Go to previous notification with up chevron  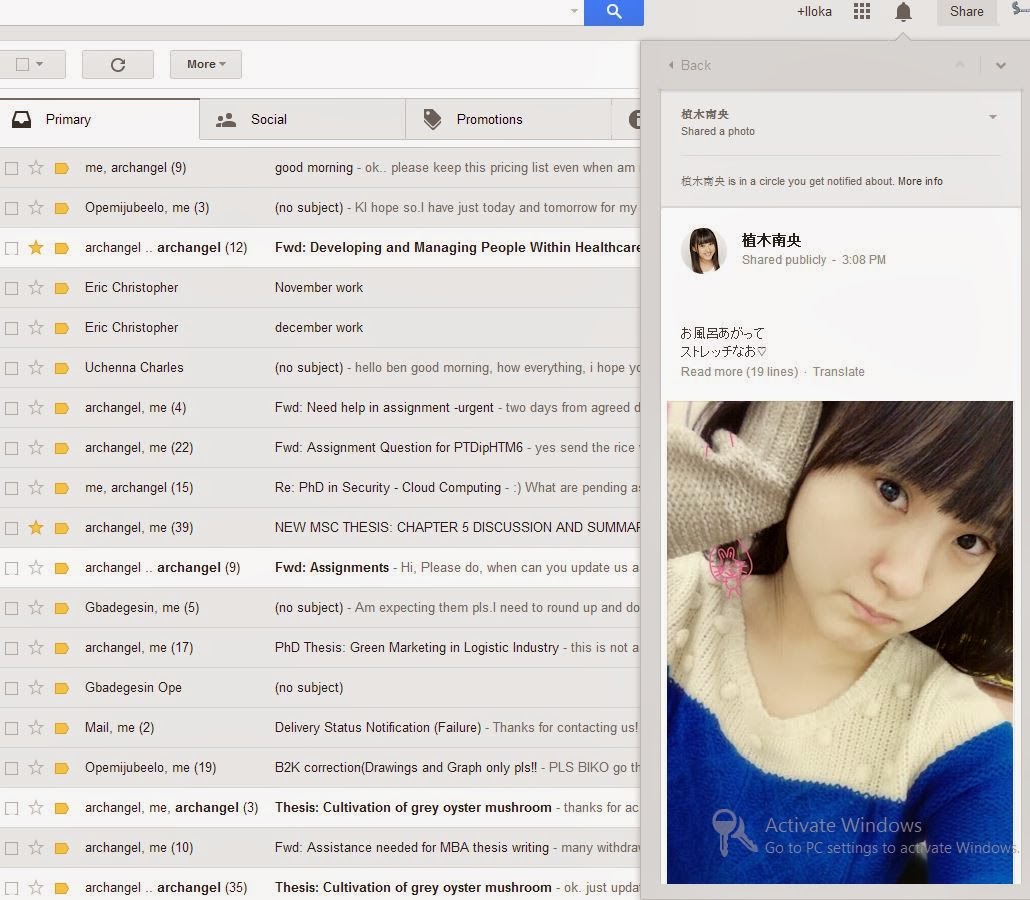coord(960,65)
